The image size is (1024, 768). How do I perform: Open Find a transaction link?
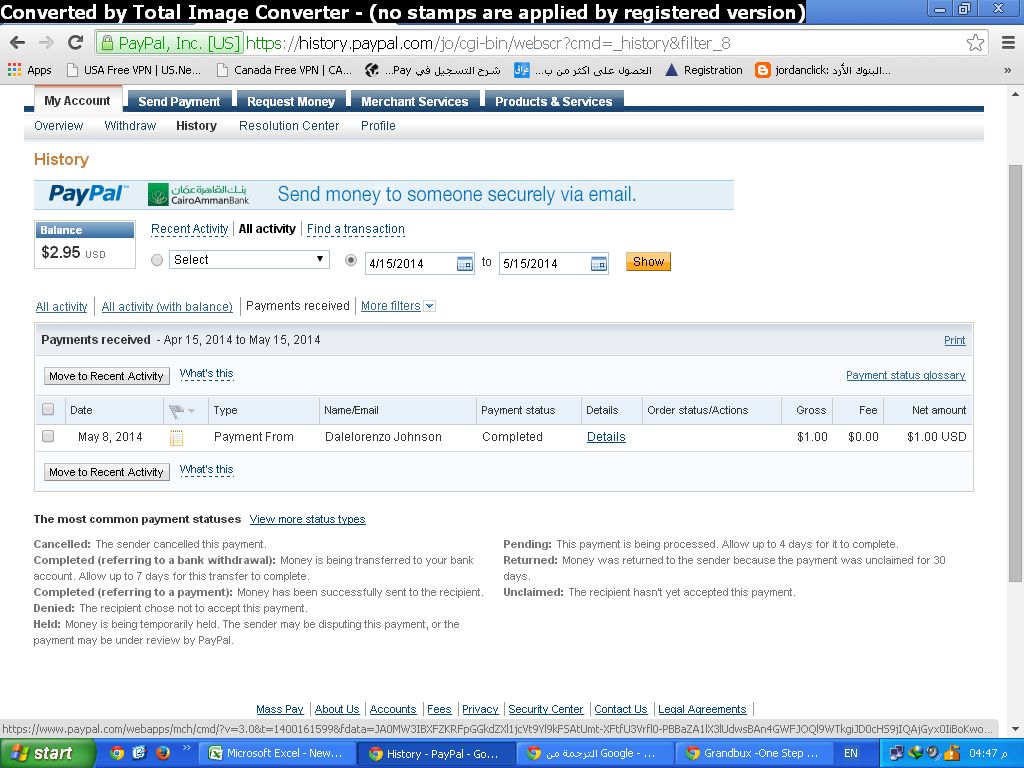click(355, 229)
